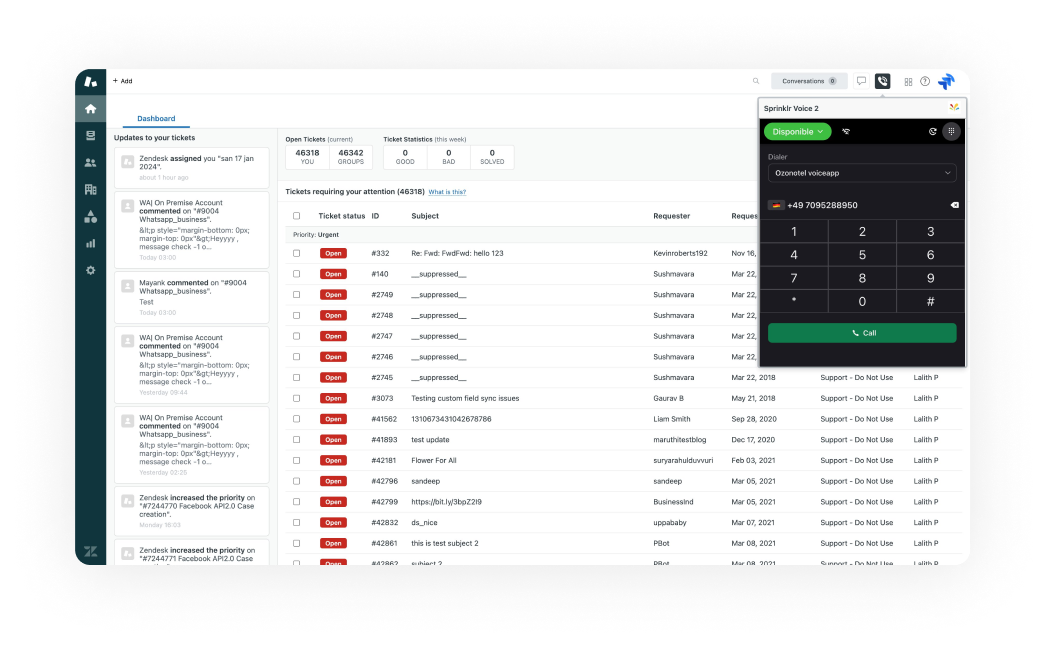Click the green Call button
The height and width of the screenshot is (646, 1046).
click(862, 333)
